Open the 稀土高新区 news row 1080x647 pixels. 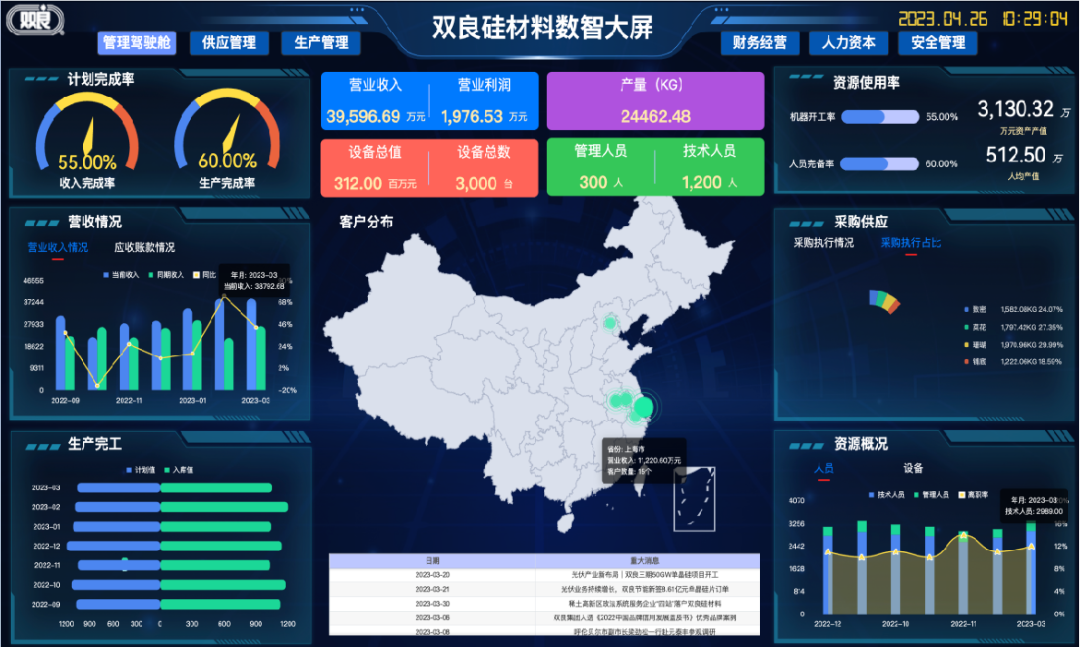544,604
